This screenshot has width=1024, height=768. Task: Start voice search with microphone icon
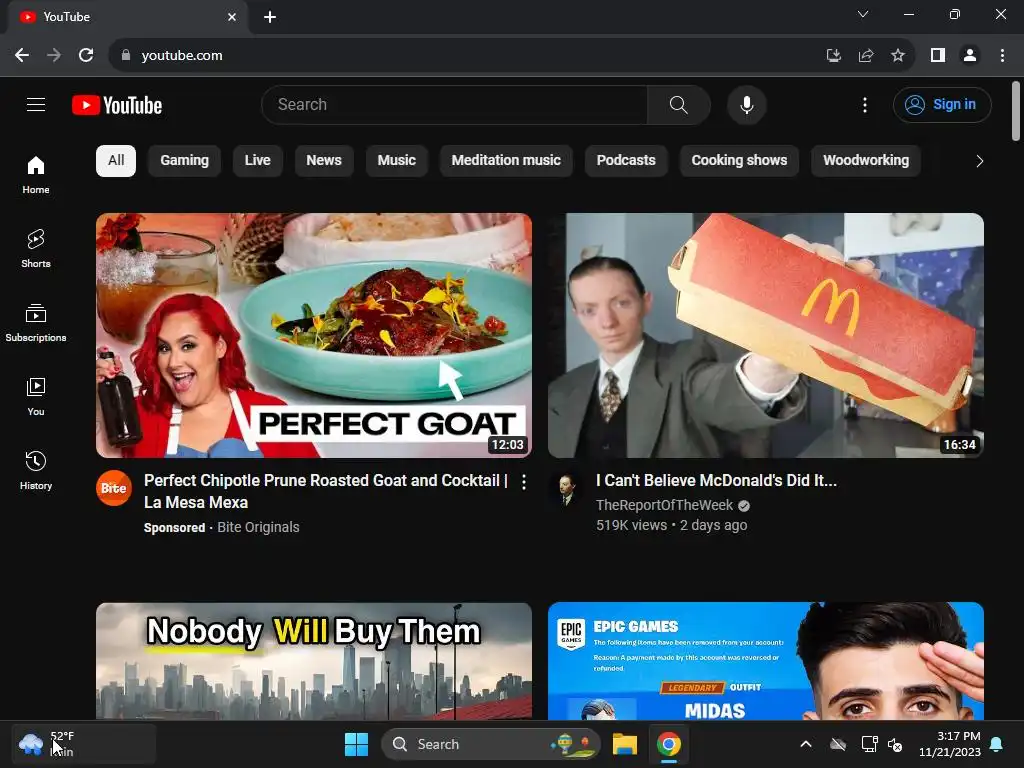point(746,104)
